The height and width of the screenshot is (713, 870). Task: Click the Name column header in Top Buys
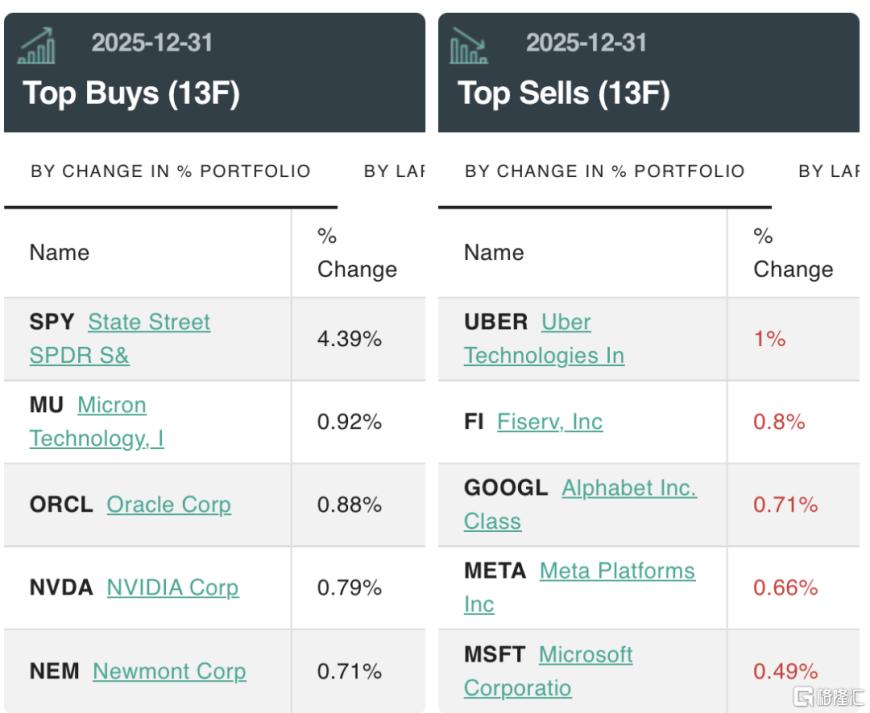pos(59,252)
